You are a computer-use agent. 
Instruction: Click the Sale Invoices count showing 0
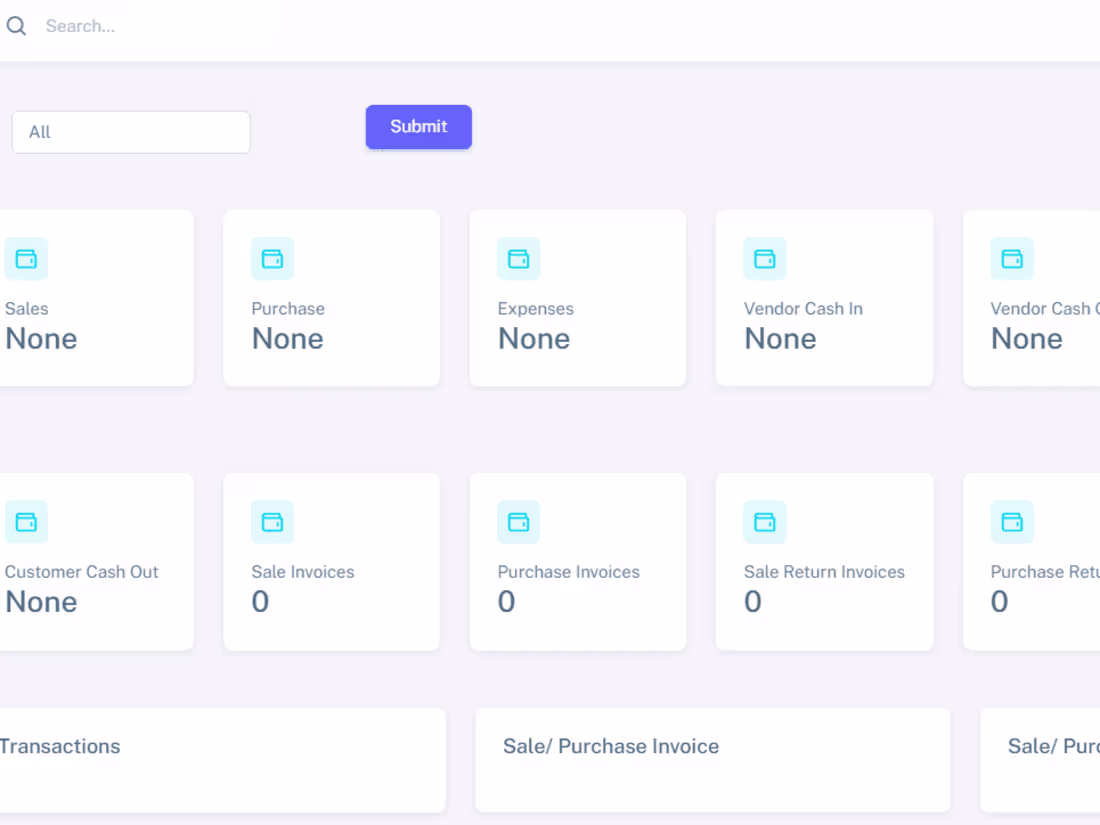(260, 601)
